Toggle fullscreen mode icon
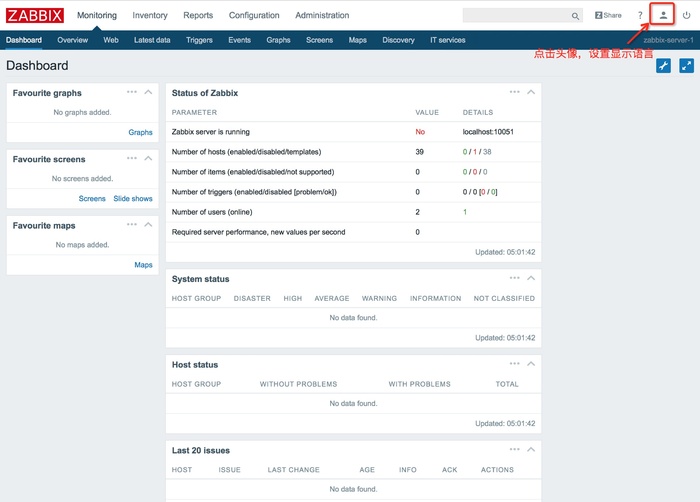 (686, 66)
